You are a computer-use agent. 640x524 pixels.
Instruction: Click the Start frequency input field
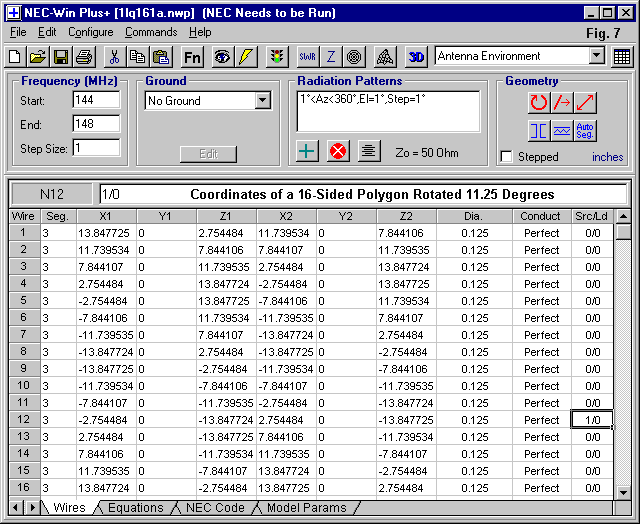pyautogui.click(x=96, y=100)
